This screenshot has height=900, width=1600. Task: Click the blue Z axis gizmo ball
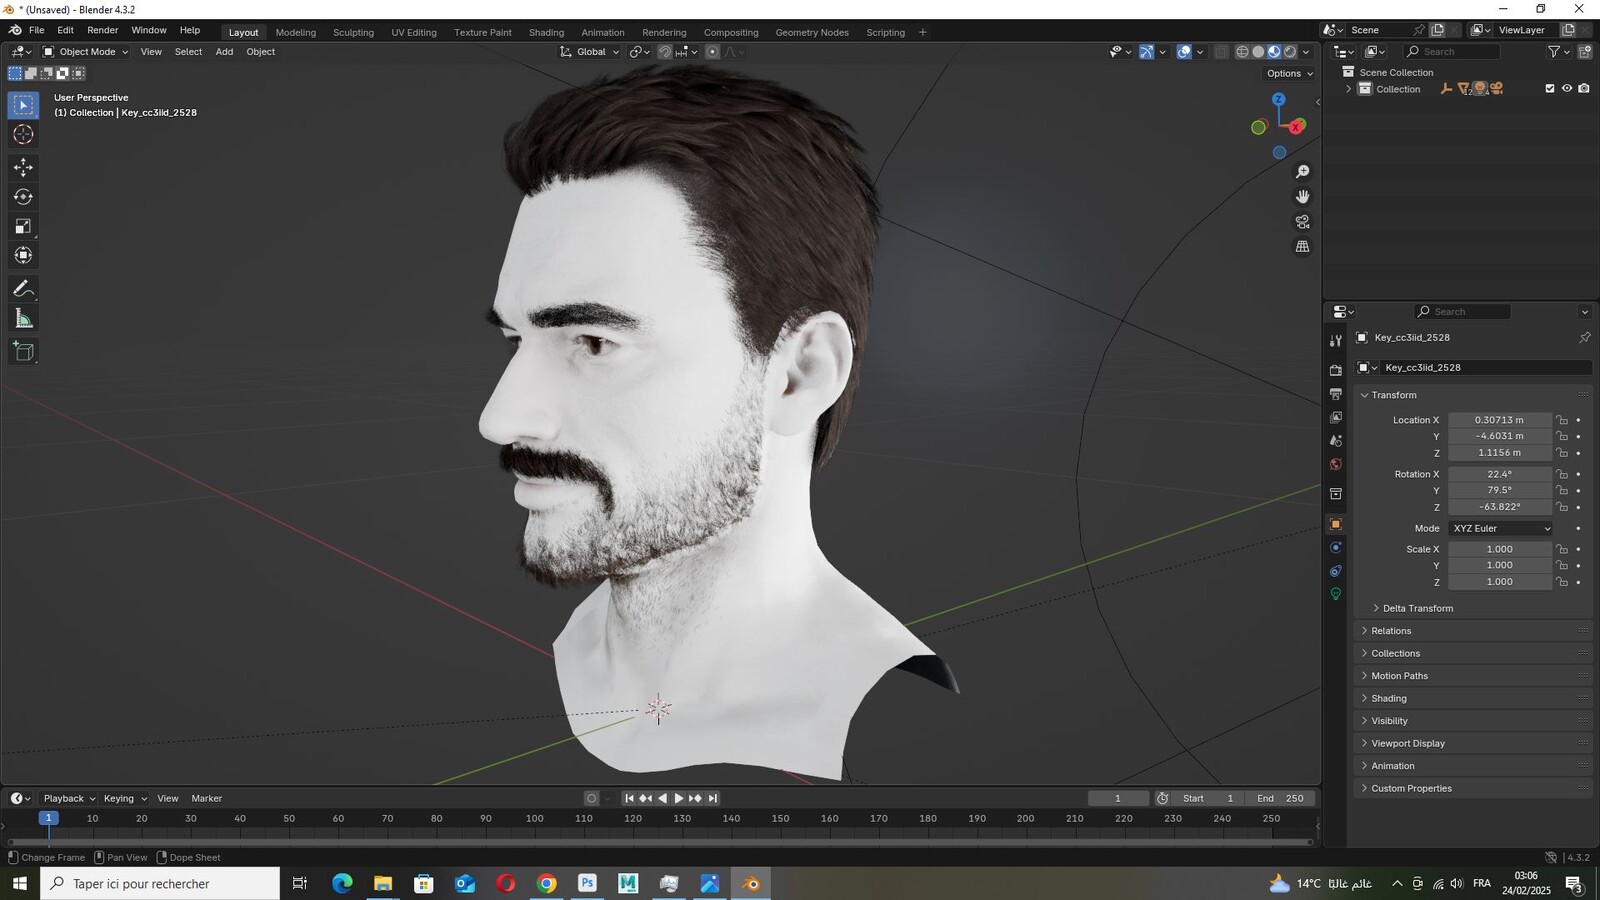click(1278, 99)
